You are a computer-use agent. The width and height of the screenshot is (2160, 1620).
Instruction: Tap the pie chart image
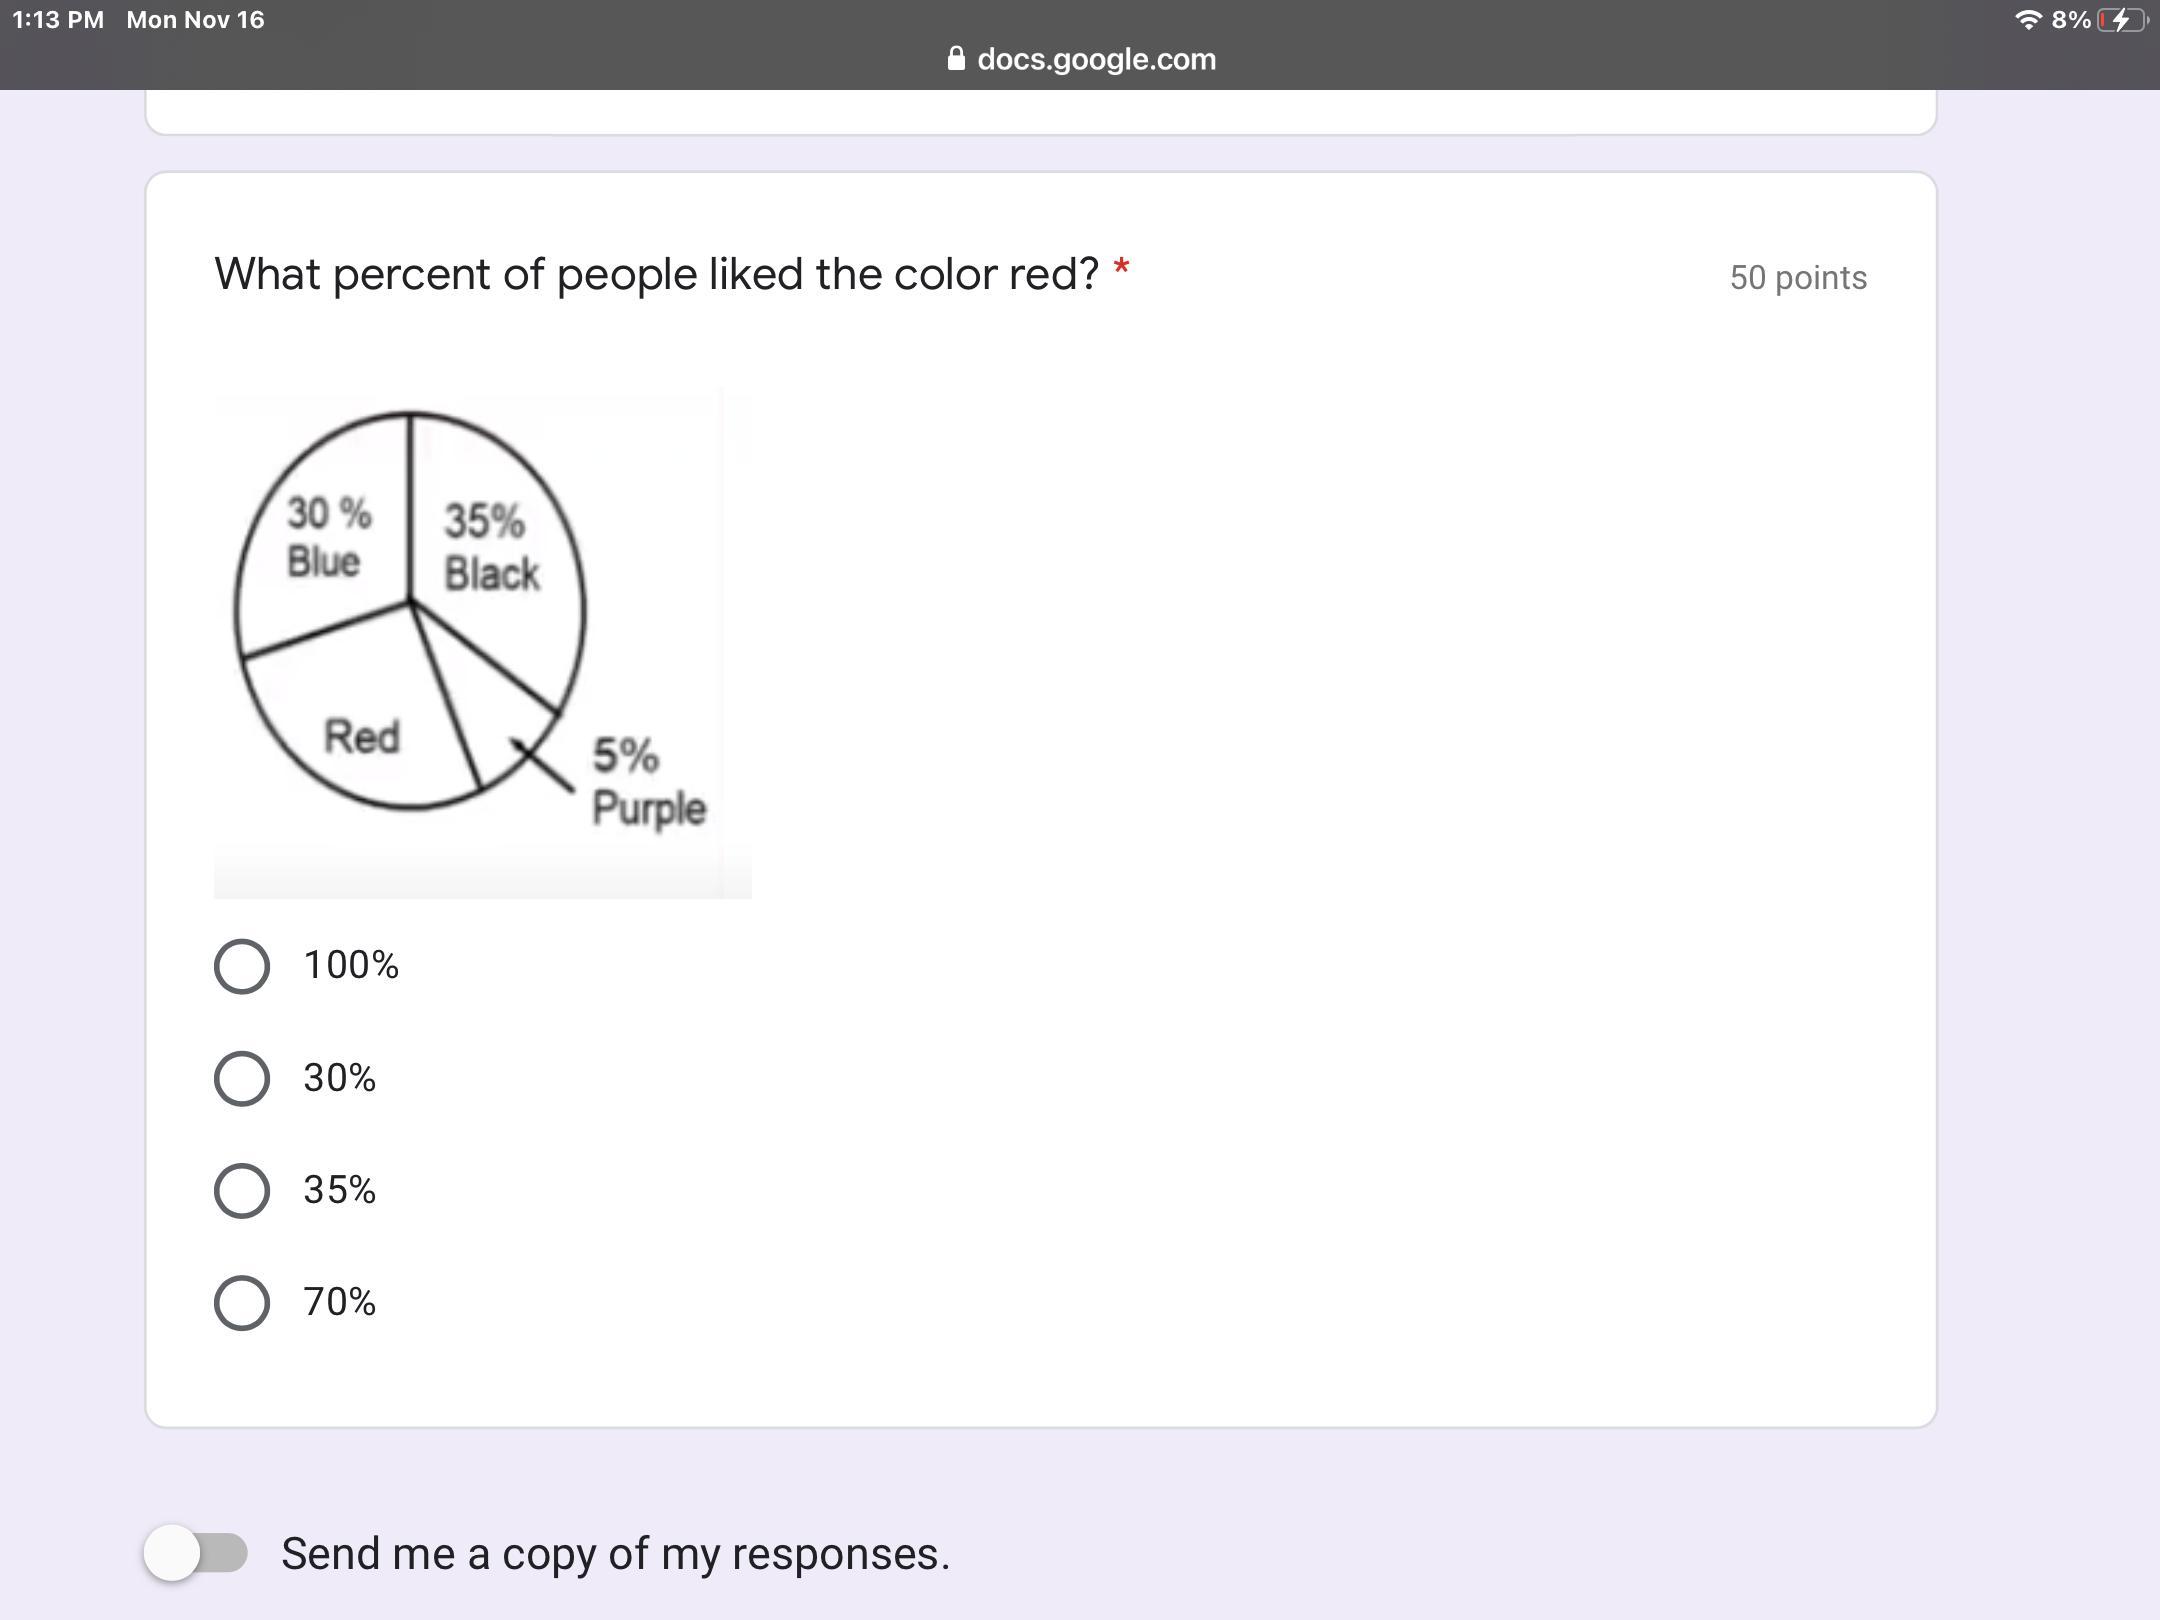coord(482,643)
